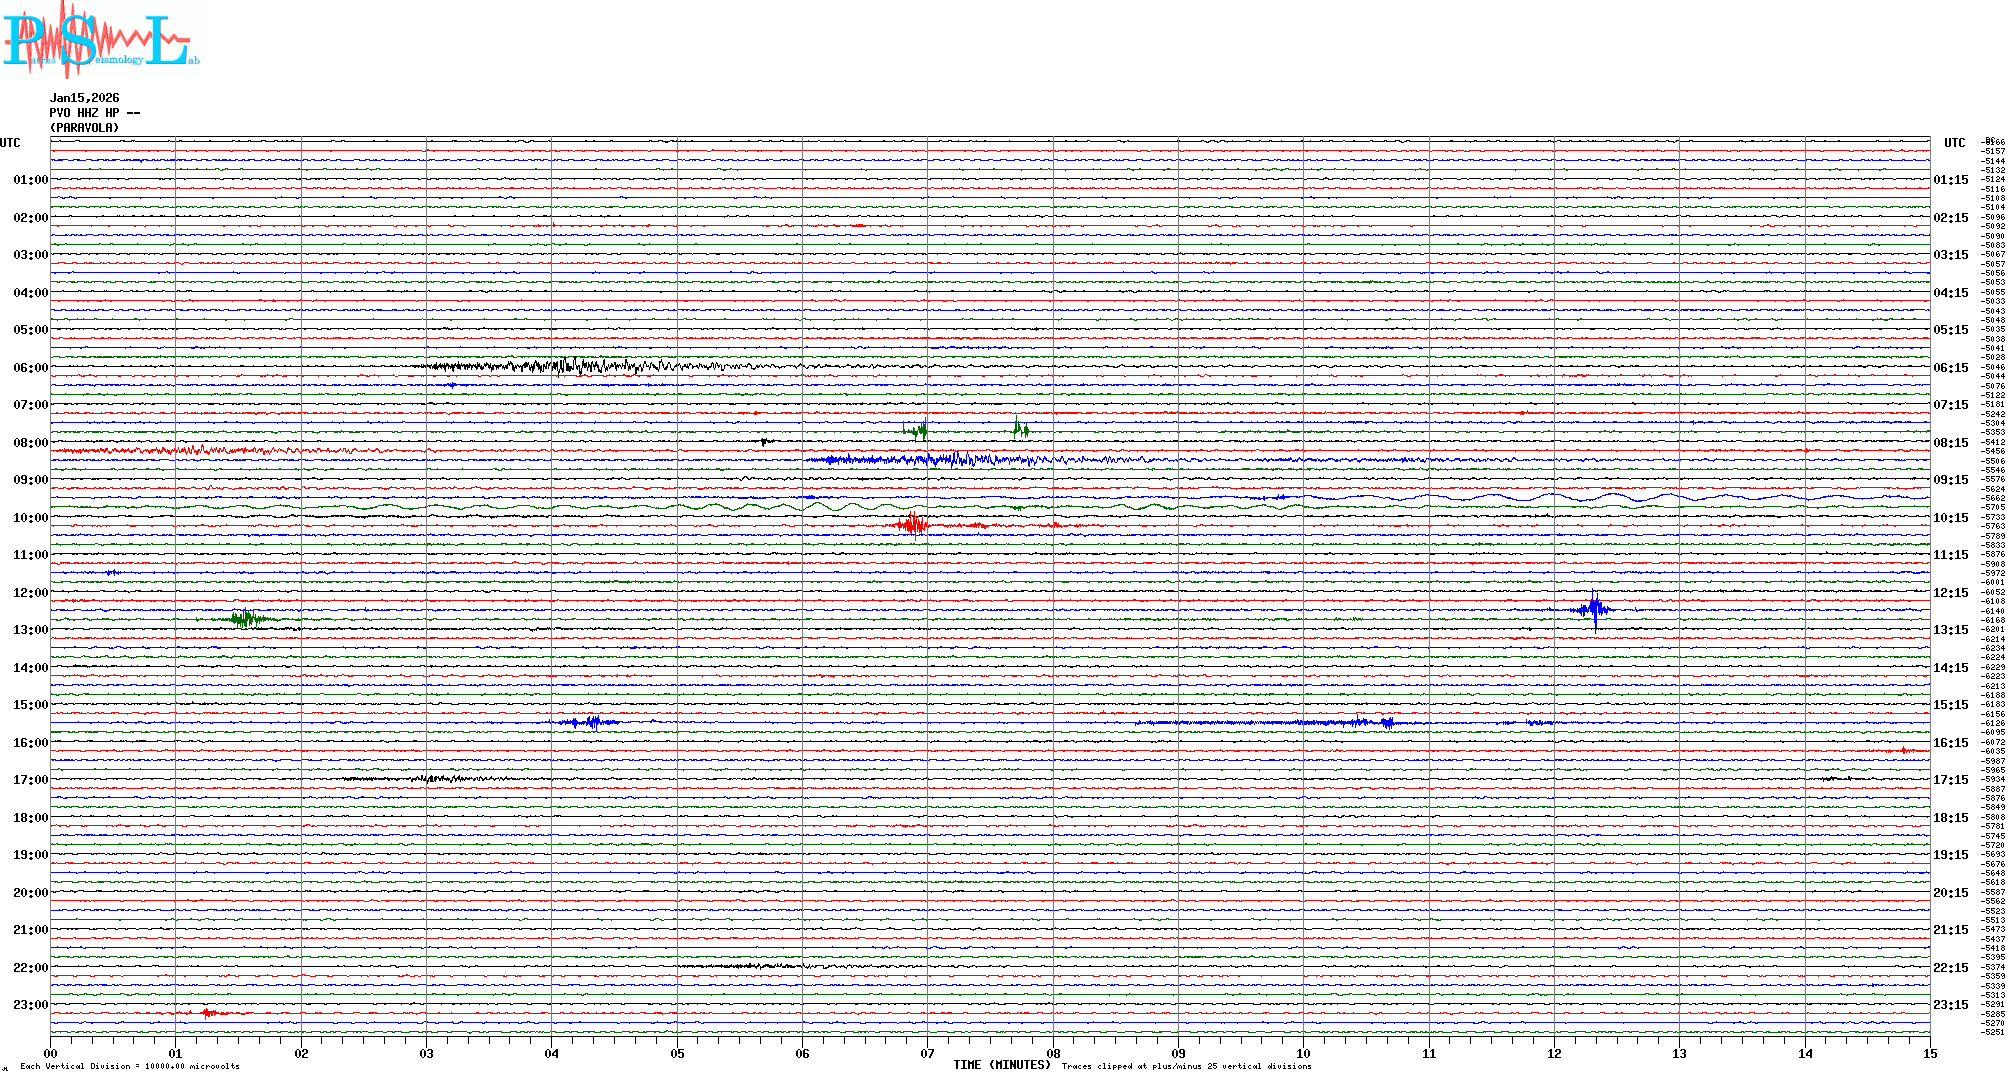The height and width of the screenshot is (1080, 2010).
Task: Click the traces clipped footnote text
Action: click(x=1186, y=1066)
